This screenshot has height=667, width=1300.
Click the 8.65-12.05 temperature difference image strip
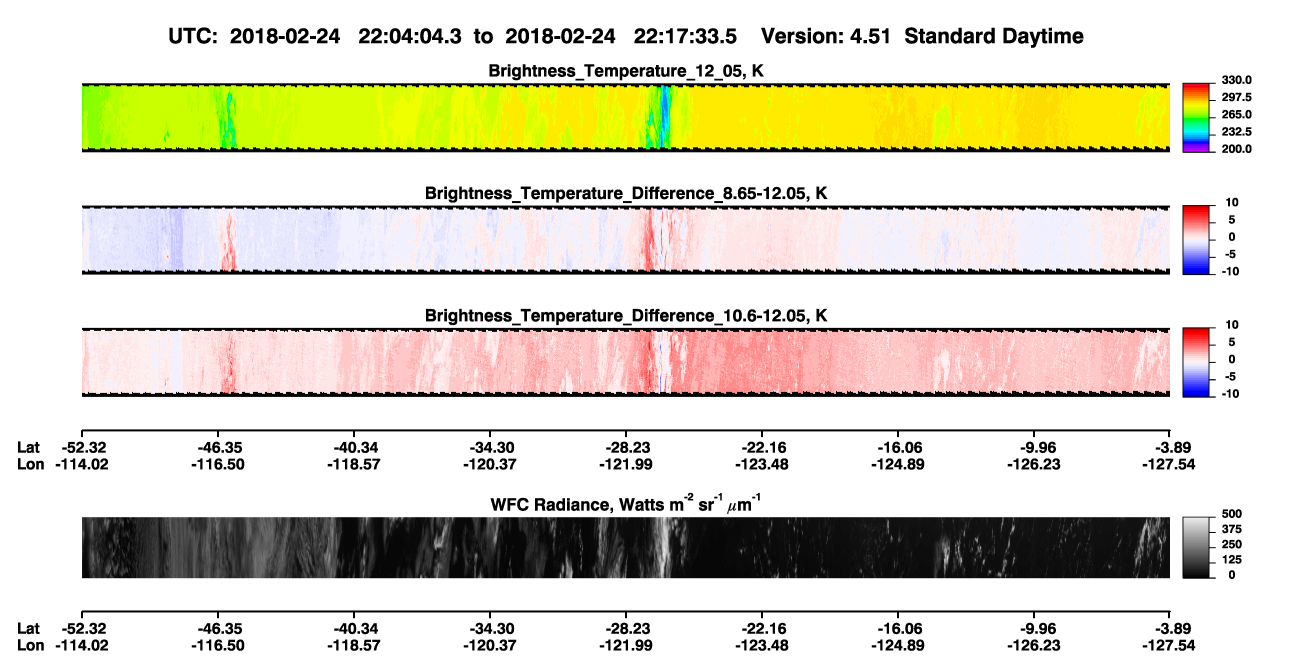(625, 240)
